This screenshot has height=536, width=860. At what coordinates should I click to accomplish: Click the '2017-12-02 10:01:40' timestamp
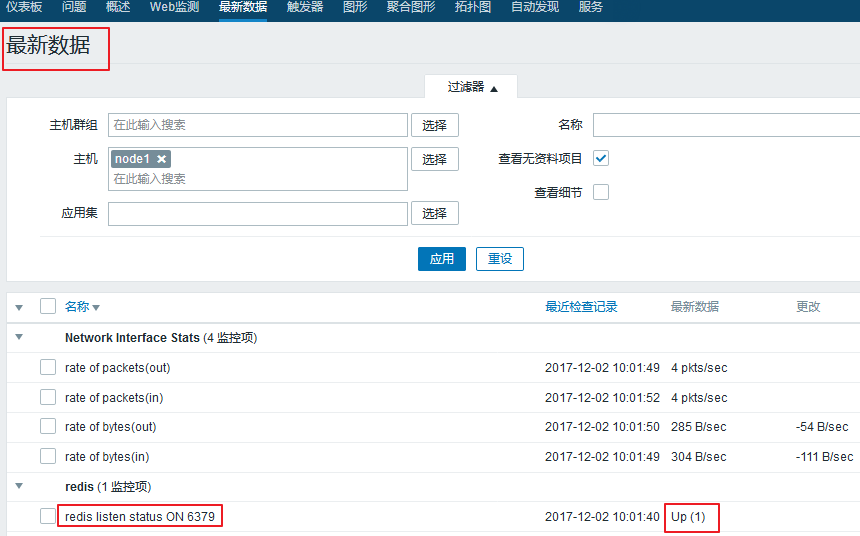[x=602, y=517]
